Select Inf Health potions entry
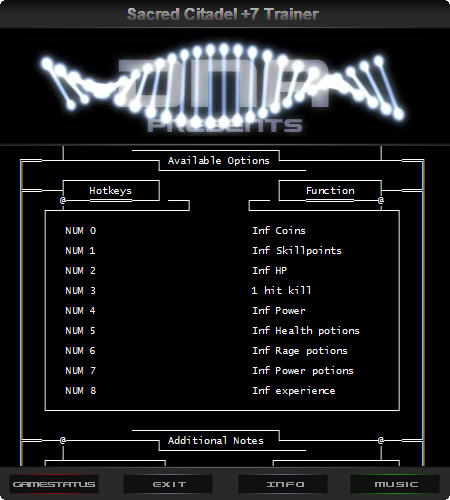 pyautogui.click(x=306, y=331)
